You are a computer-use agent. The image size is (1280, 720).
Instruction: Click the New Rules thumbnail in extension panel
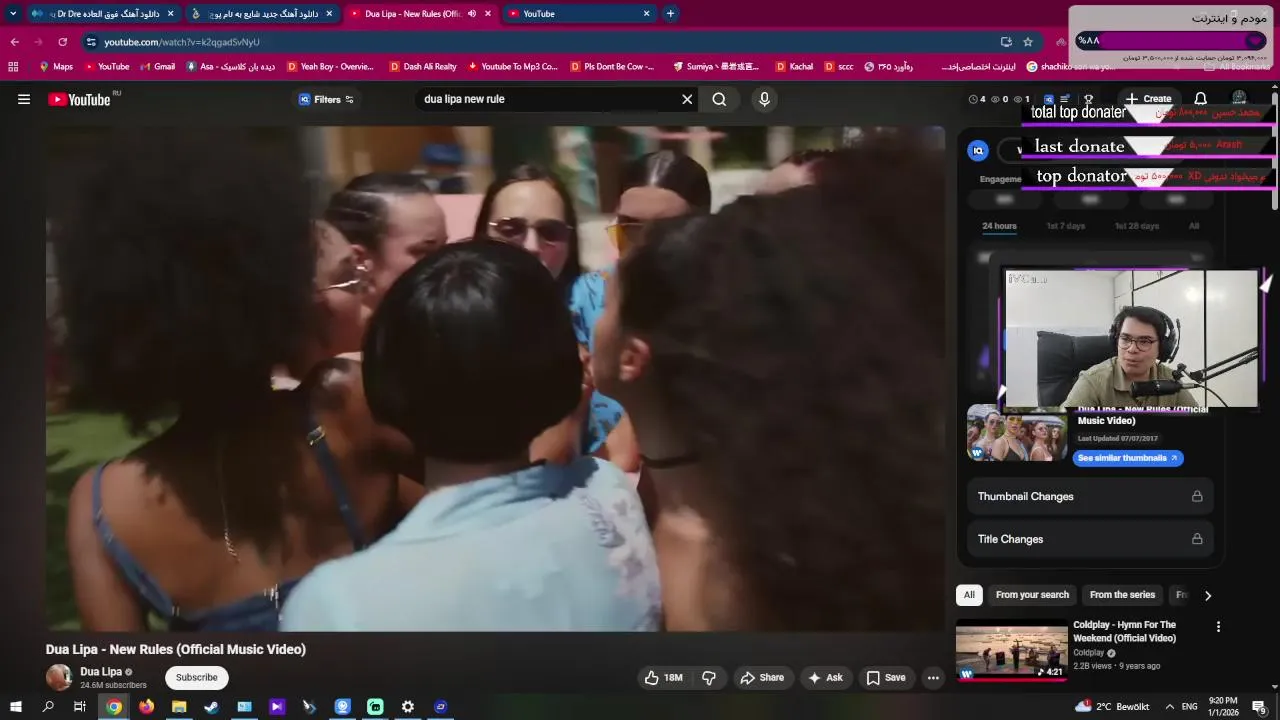click(1016, 433)
